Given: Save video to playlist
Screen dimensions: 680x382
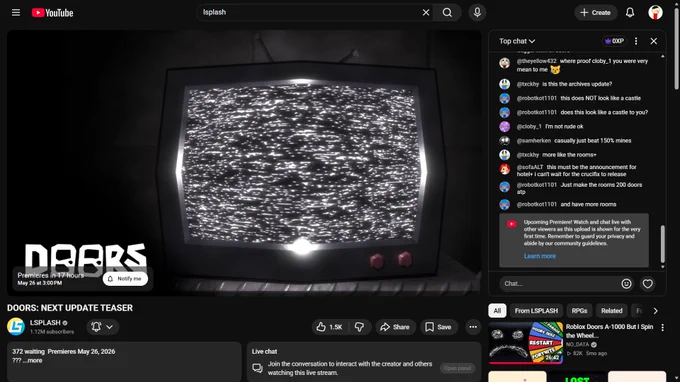Looking at the screenshot, I should pos(438,327).
